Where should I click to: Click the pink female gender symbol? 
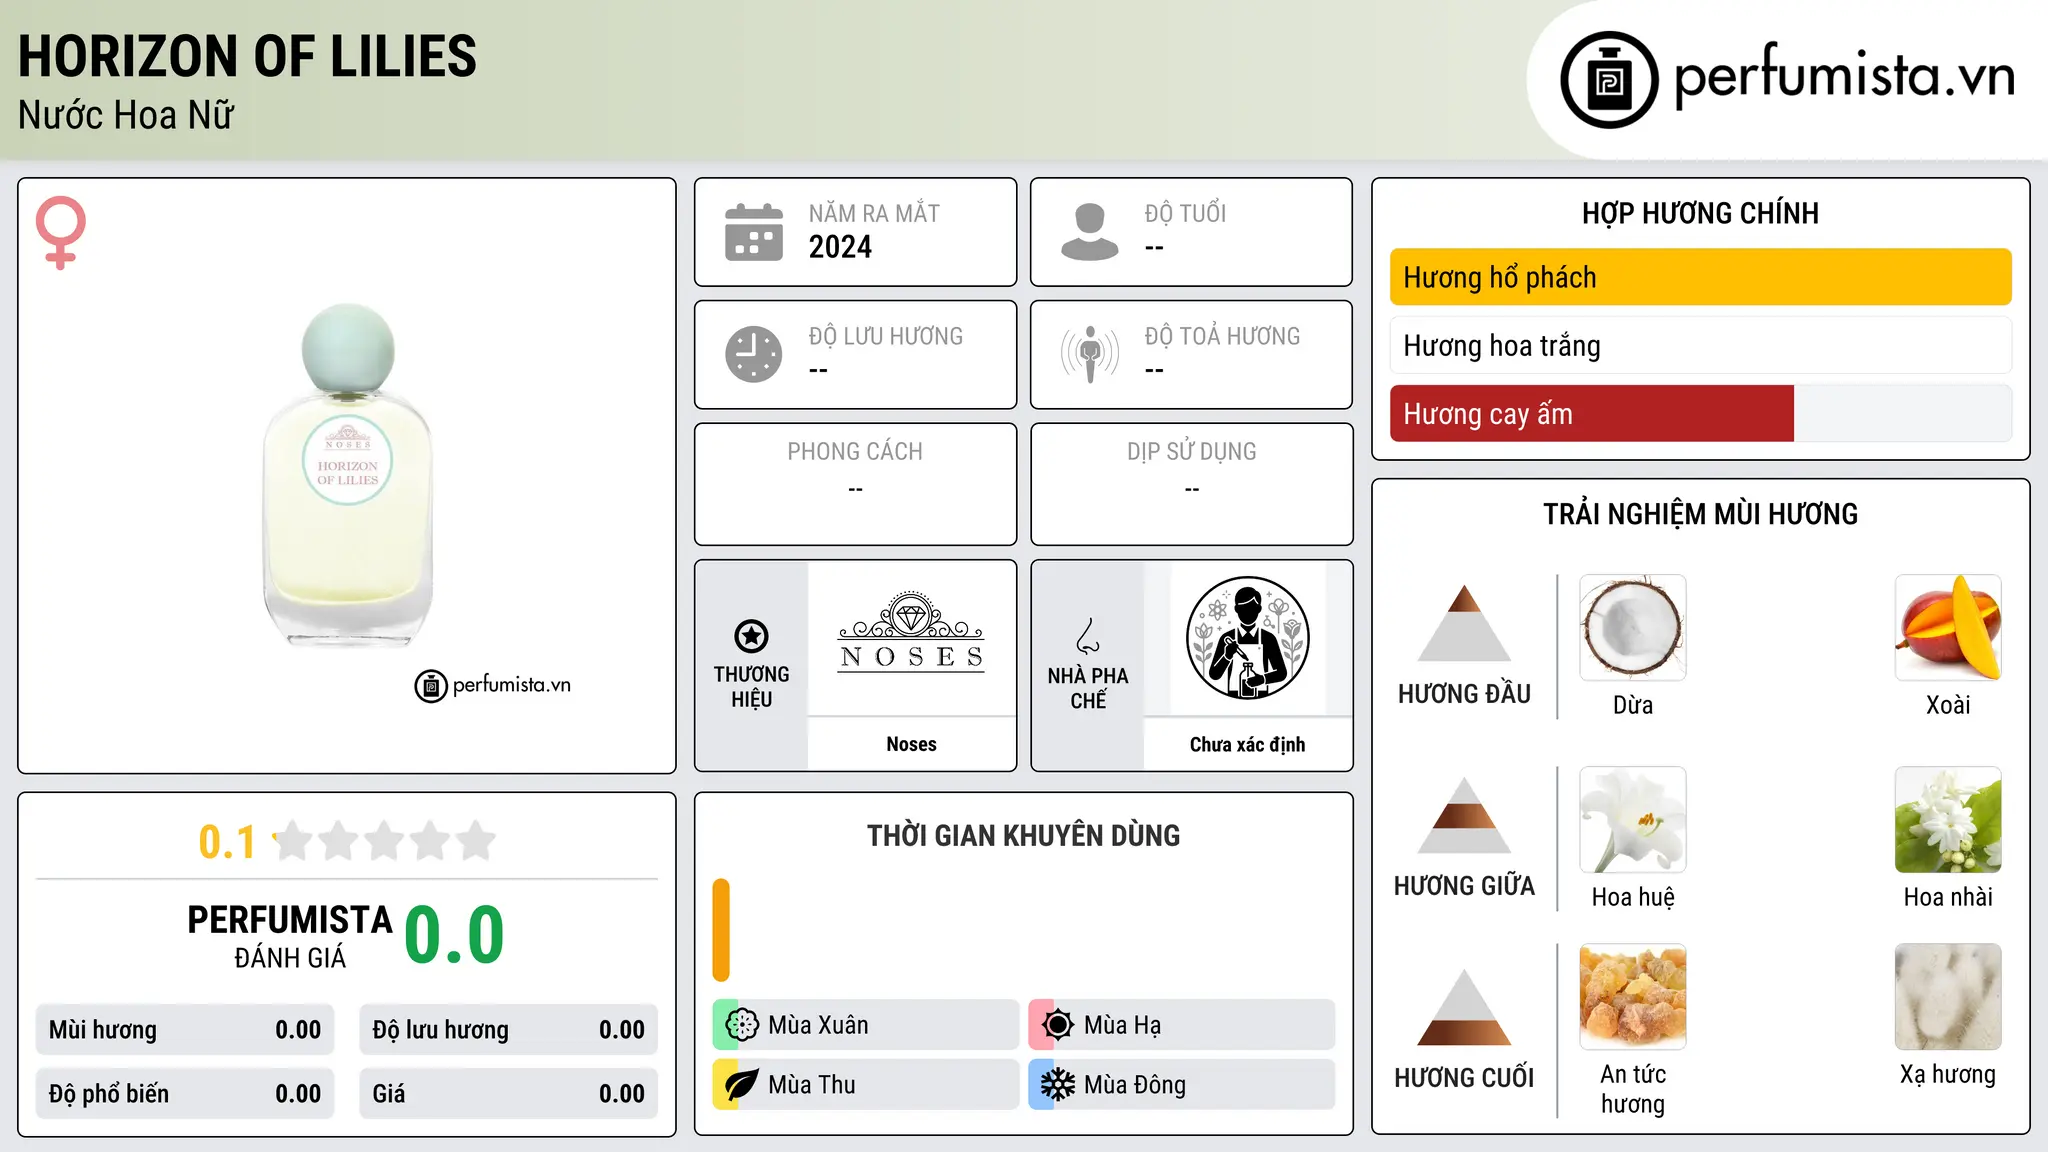(x=60, y=233)
